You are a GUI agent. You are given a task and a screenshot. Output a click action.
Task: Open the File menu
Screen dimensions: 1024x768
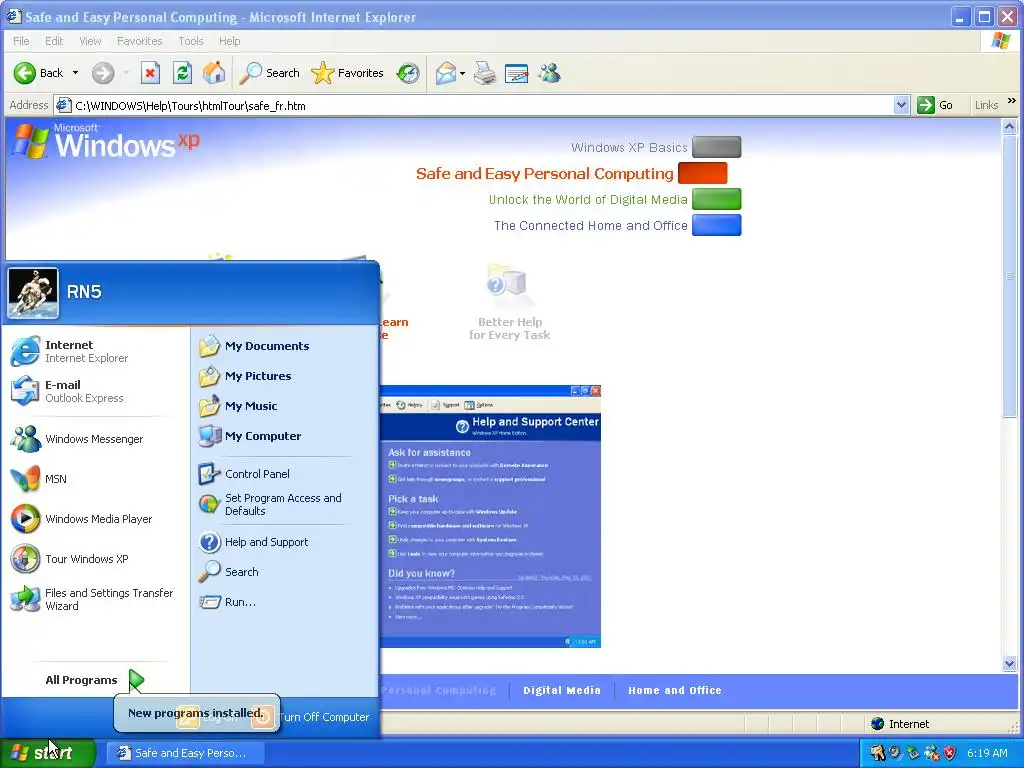21,41
